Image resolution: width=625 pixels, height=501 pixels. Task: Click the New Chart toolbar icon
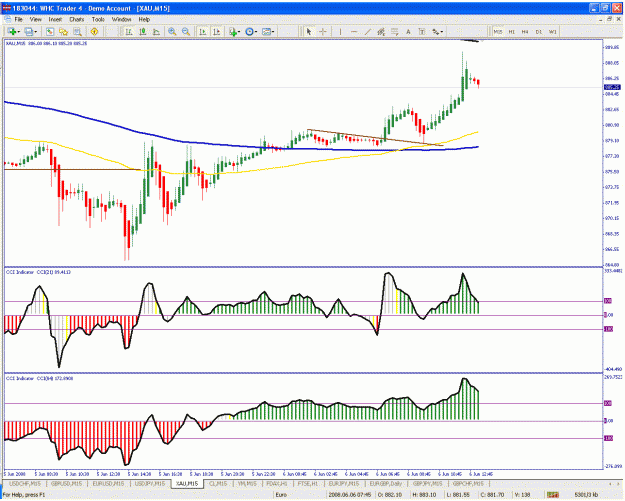tap(12, 31)
